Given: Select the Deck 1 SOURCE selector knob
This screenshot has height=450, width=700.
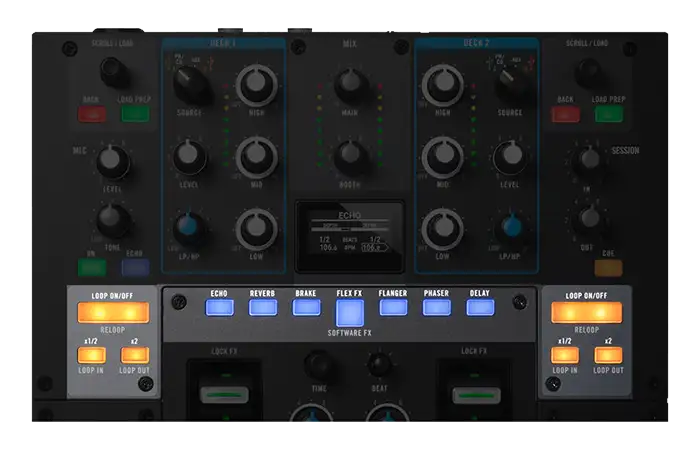Looking at the screenshot, I should pyautogui.click(x=191, y=84).
